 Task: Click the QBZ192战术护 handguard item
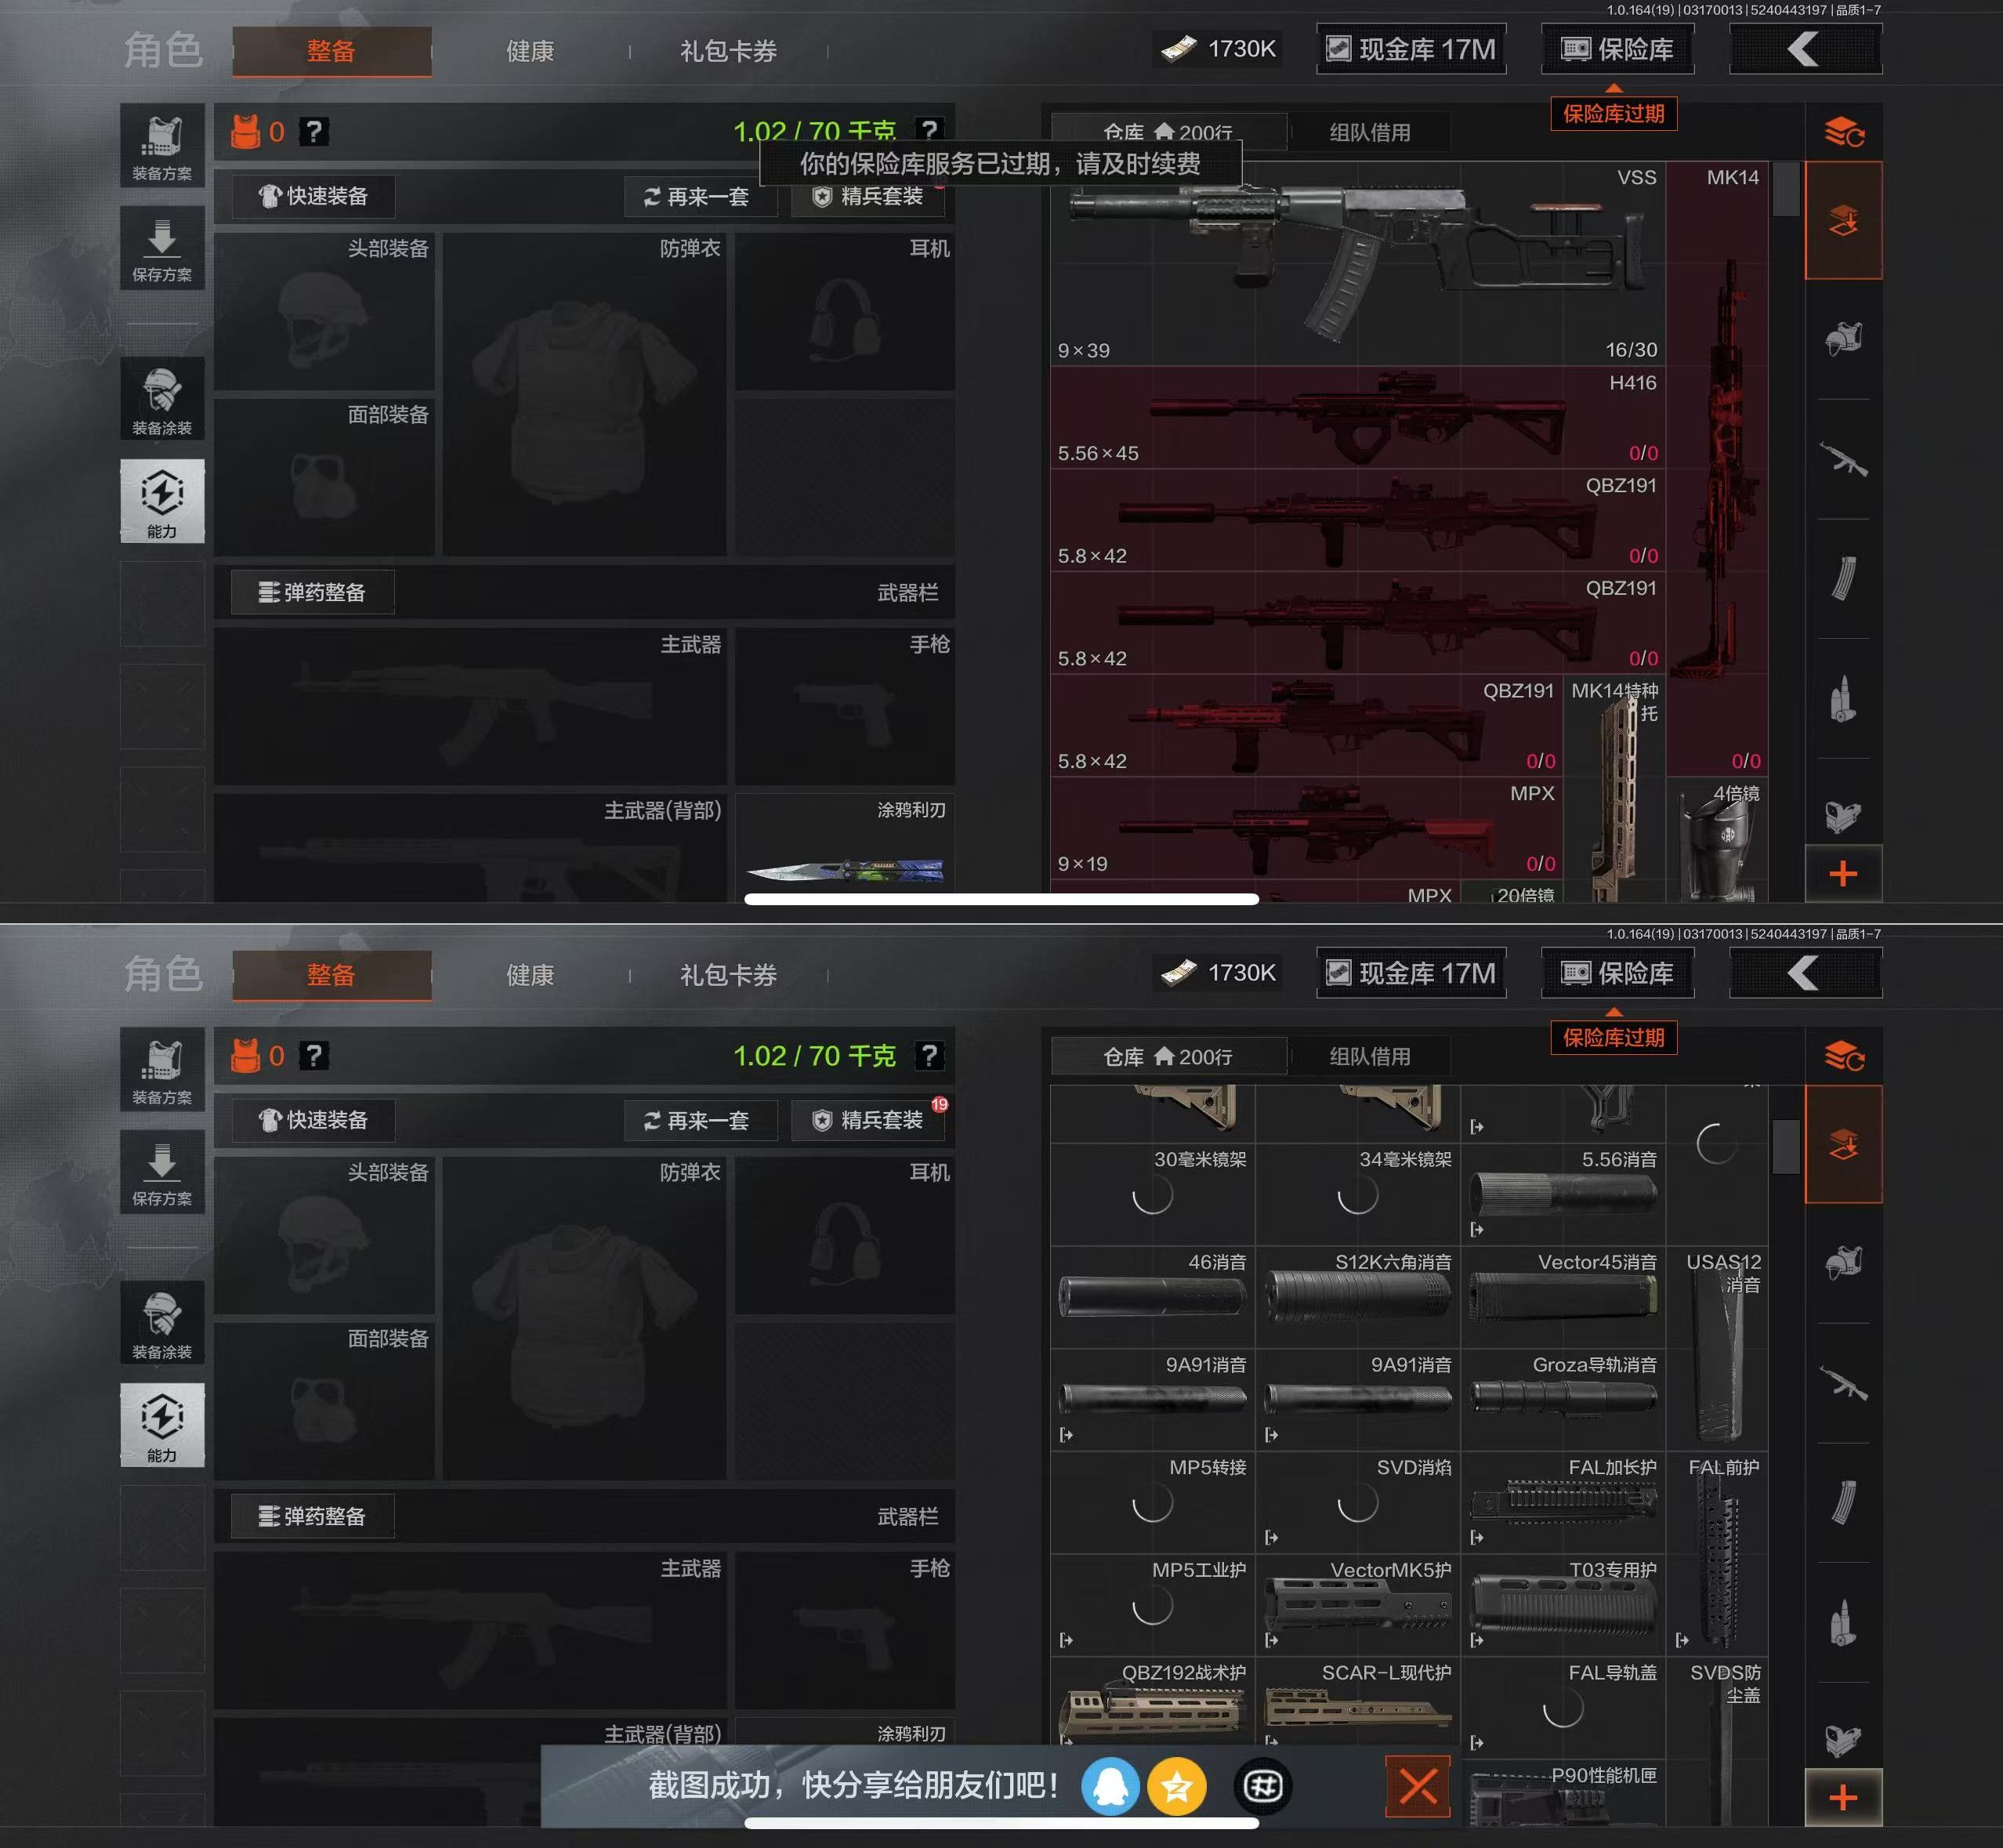tap(1152, 1704)
